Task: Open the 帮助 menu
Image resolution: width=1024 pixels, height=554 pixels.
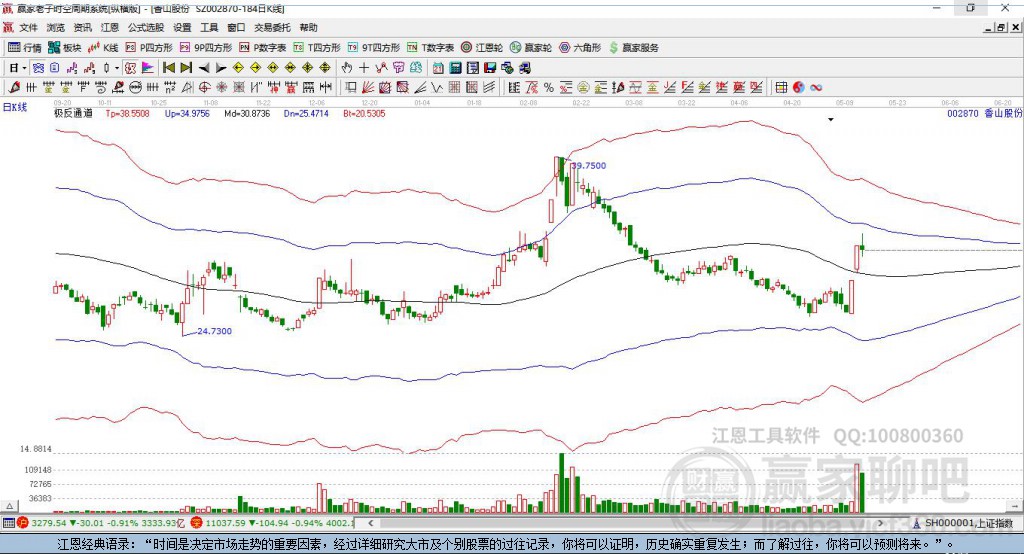Action: pyautogui.click(x=308, y=27)
